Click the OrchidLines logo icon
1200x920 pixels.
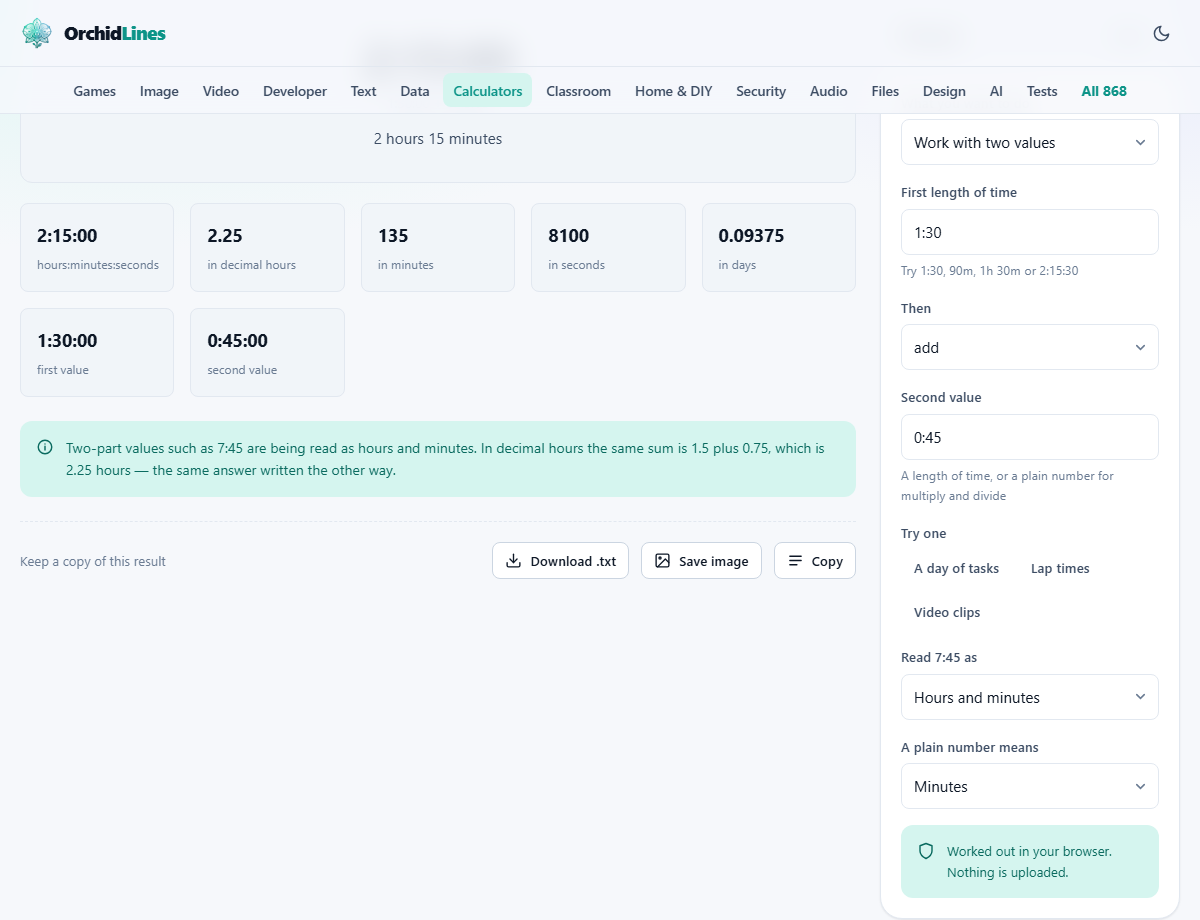pyautogui.click(x=37, y=33)
